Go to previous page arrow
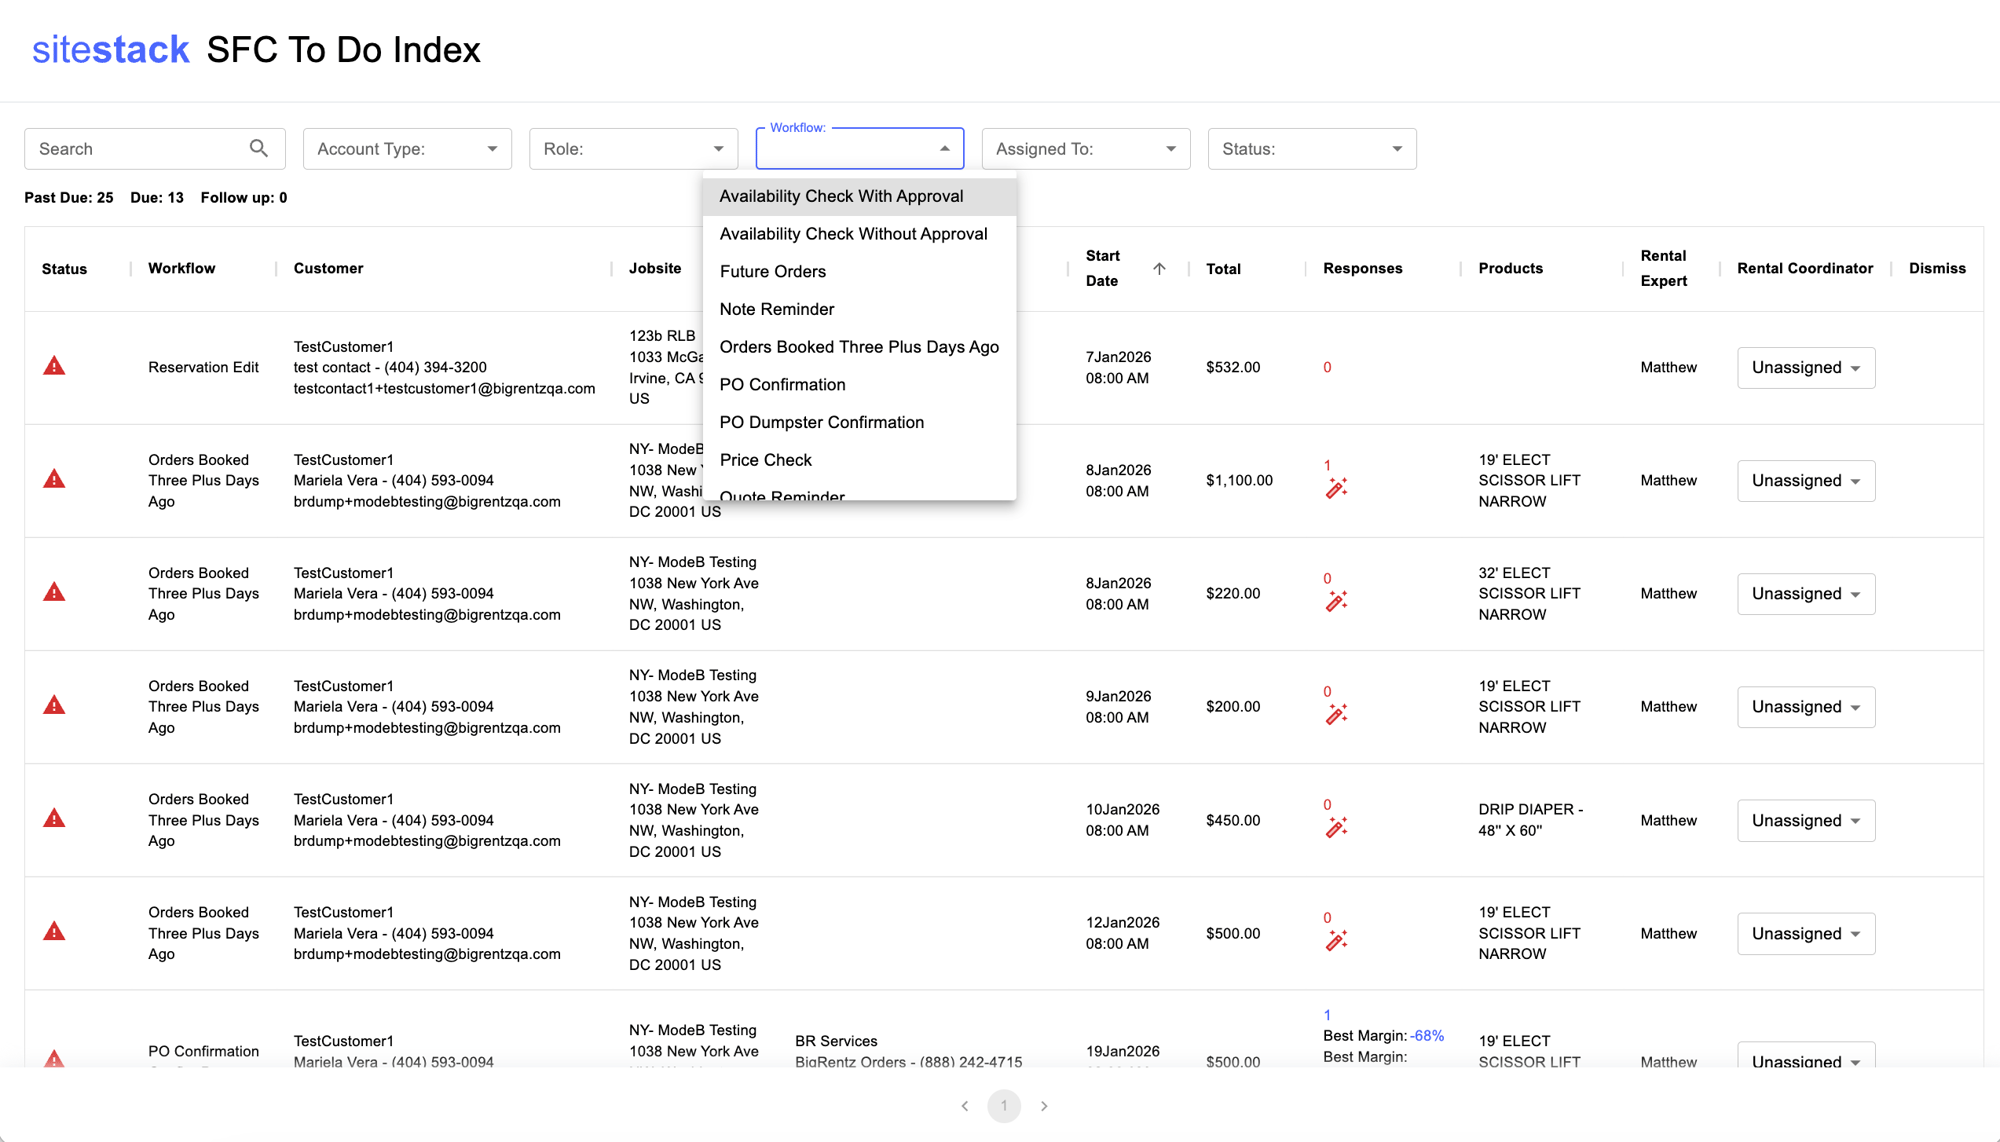This screenshot has height=1142, width=2000. pyautogui.click(x=964, y=1106)
